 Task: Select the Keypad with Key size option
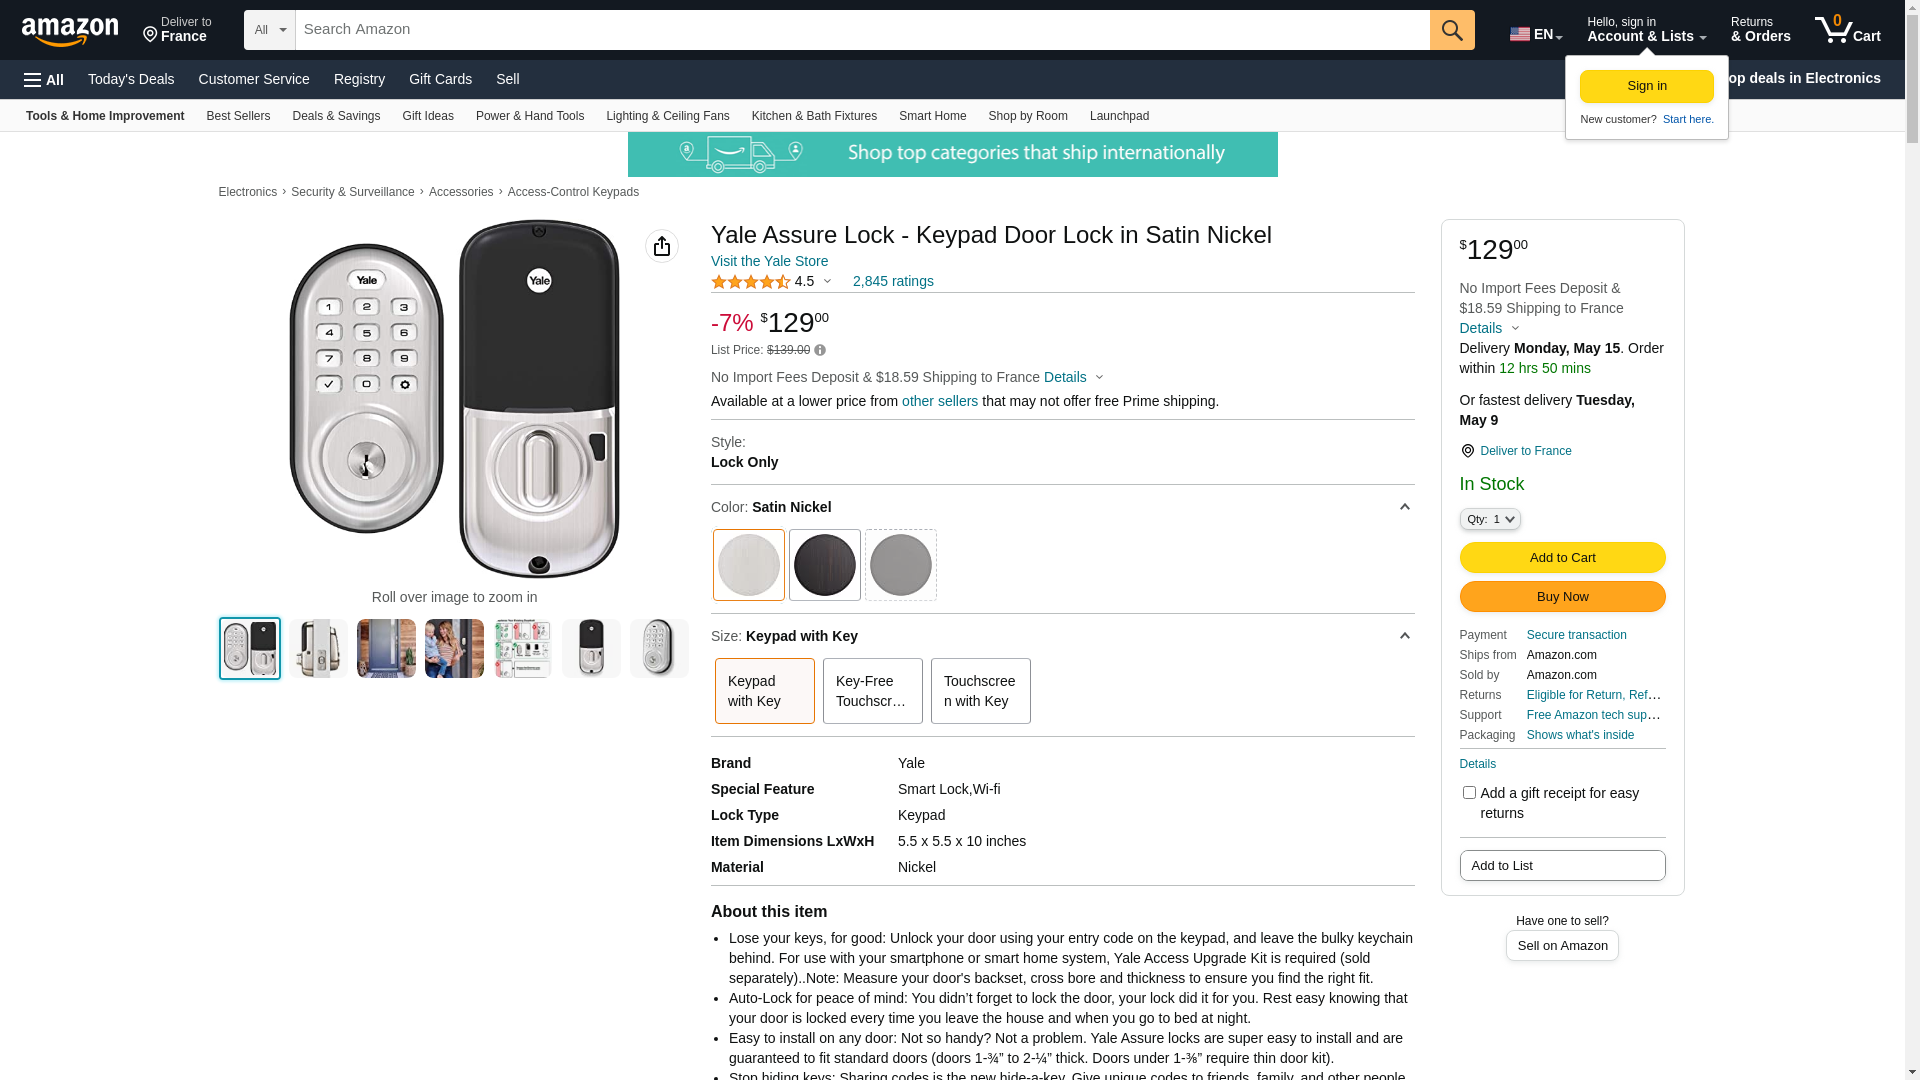pos(764,691)
